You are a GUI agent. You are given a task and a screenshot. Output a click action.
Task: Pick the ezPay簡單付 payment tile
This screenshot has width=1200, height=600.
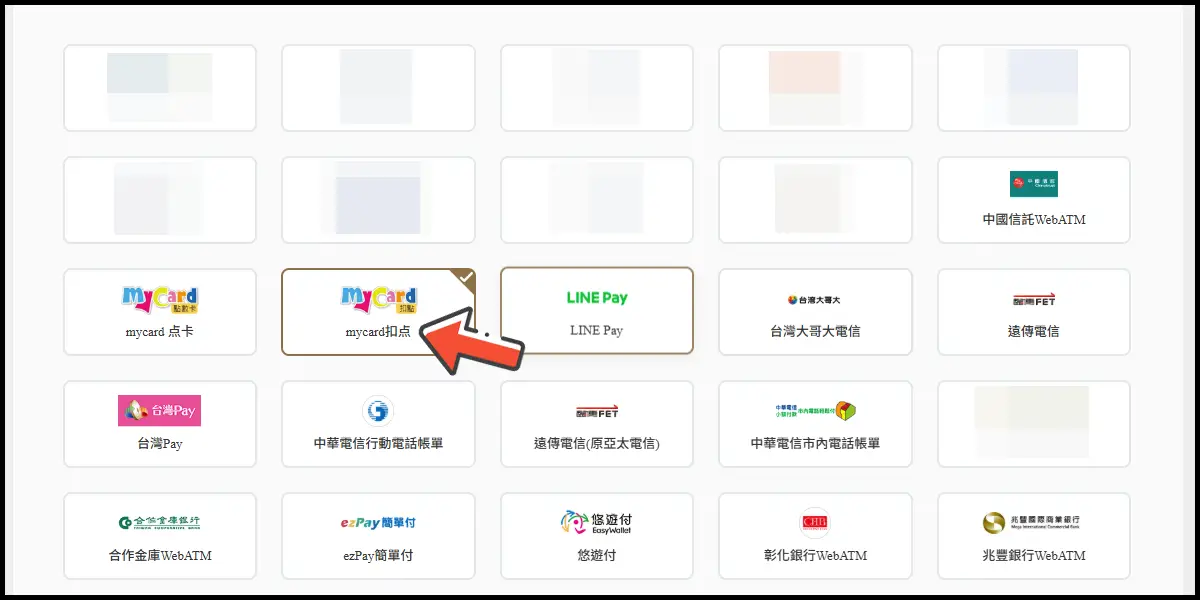click(378, 535)
